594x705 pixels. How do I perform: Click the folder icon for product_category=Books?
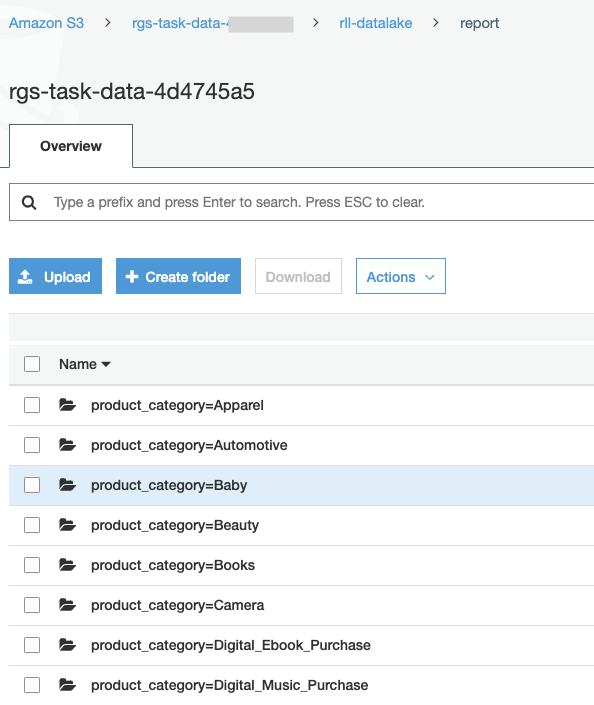point(67,565)
